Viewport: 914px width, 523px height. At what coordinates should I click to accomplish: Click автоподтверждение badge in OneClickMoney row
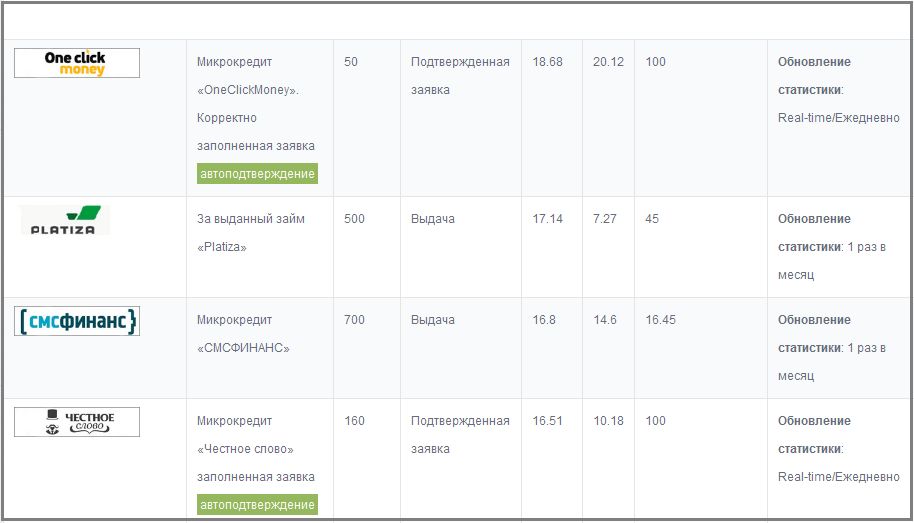(x=257, y=174)
